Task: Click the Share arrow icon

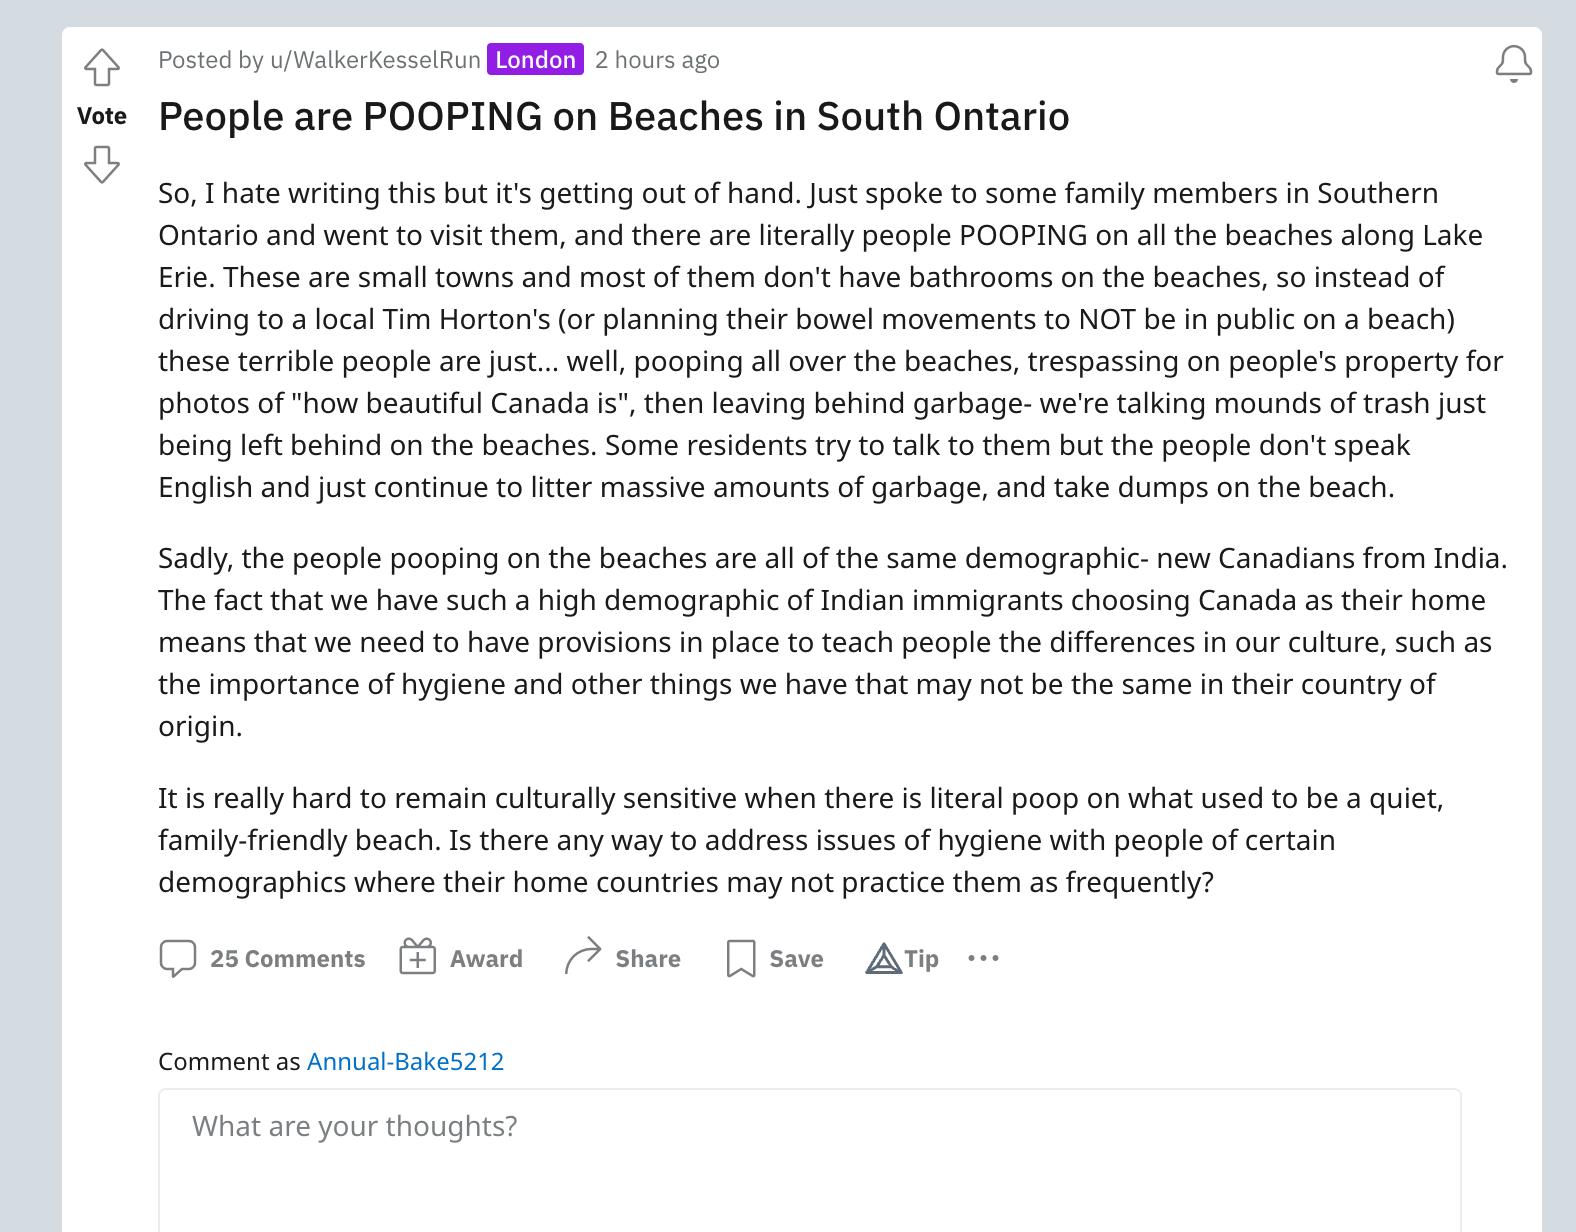Action: tap(583, 956)
